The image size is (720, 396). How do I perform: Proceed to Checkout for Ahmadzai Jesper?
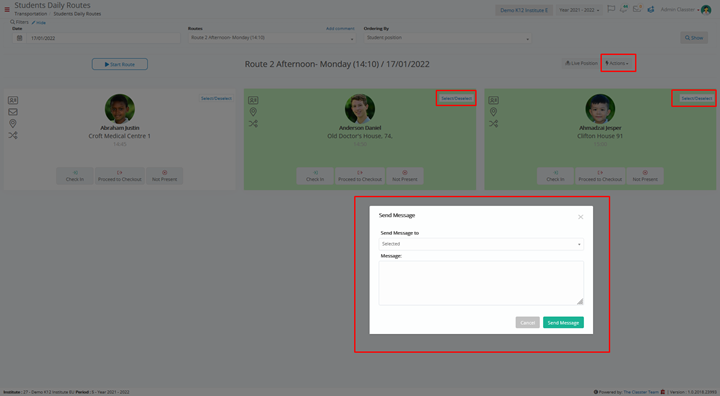click(x=600, y=176)
